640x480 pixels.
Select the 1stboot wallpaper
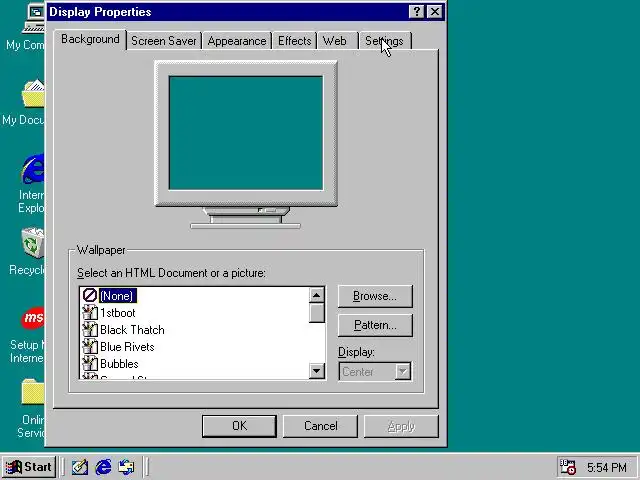(x=118, y=313)
